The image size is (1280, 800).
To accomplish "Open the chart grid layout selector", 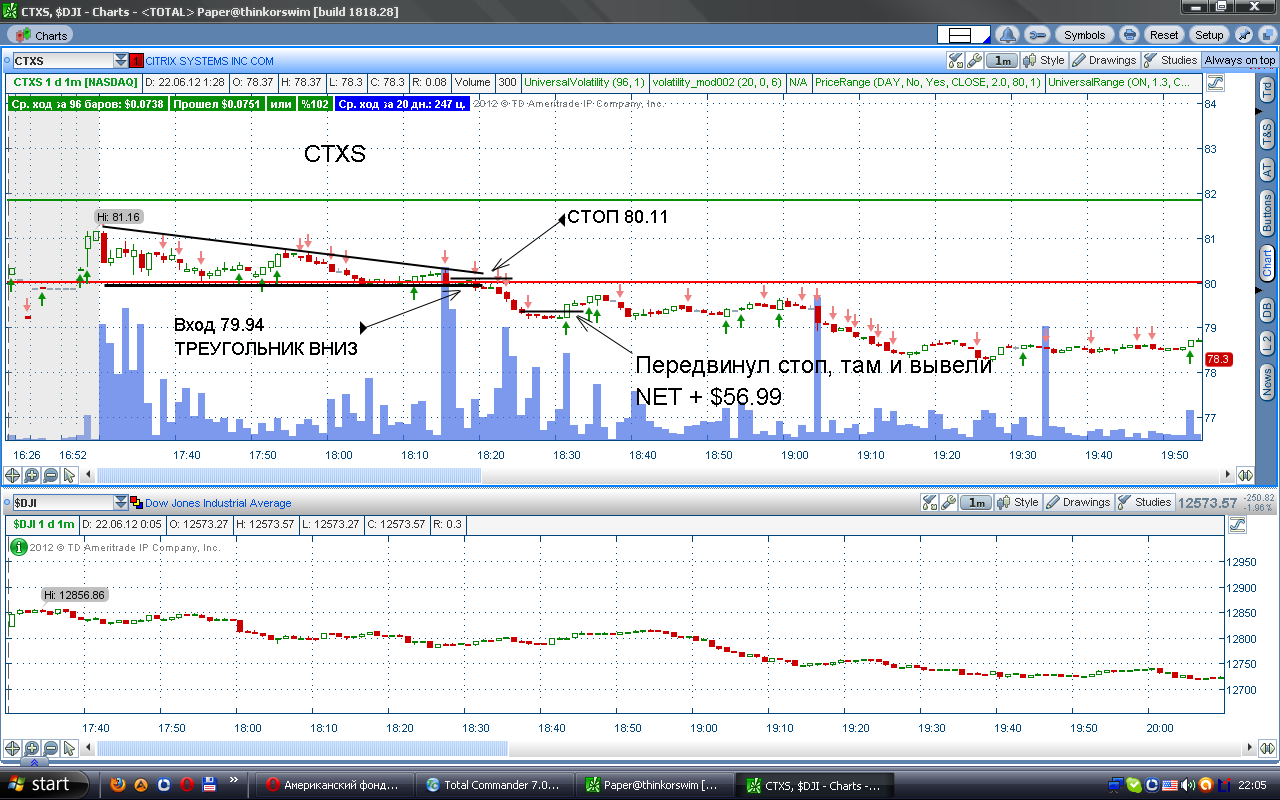I will tap(963, 35).
